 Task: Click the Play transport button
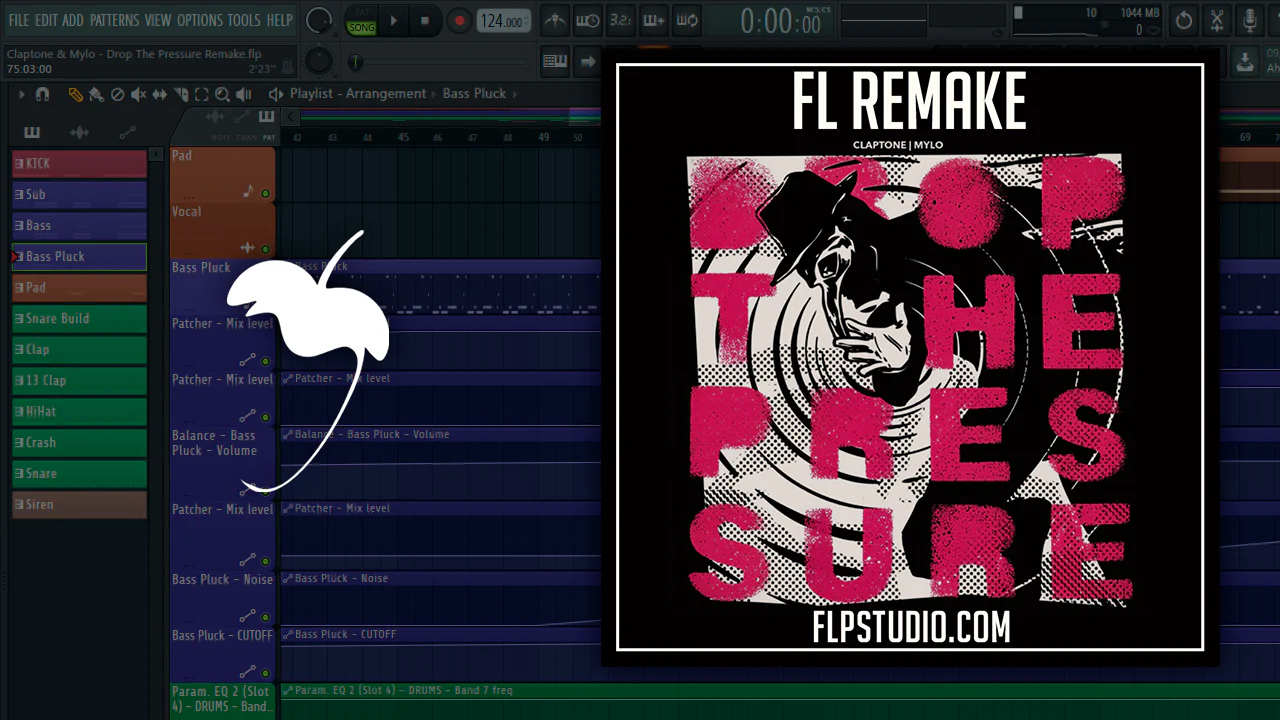(x=393, y=20)
